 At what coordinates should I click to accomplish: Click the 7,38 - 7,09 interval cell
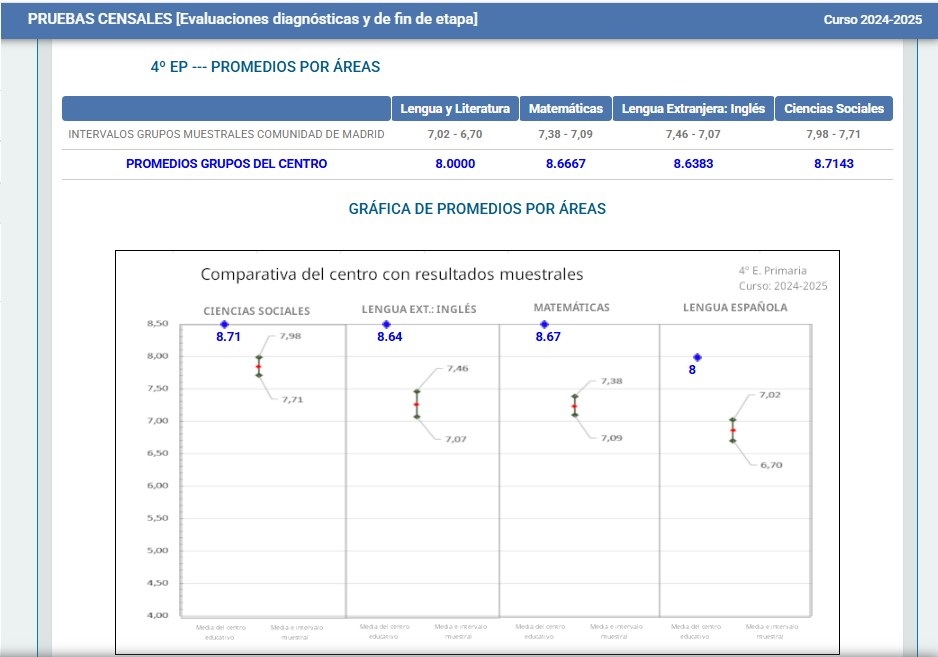566,134
